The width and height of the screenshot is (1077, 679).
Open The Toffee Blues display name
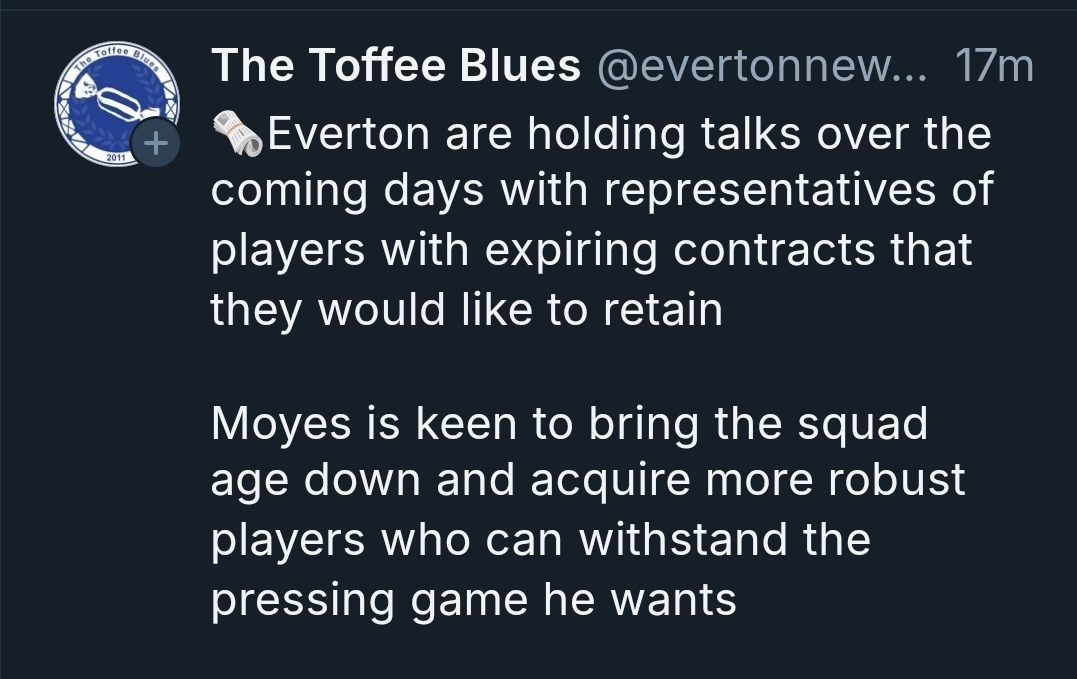pyautogui.click(x=396, y=67)
